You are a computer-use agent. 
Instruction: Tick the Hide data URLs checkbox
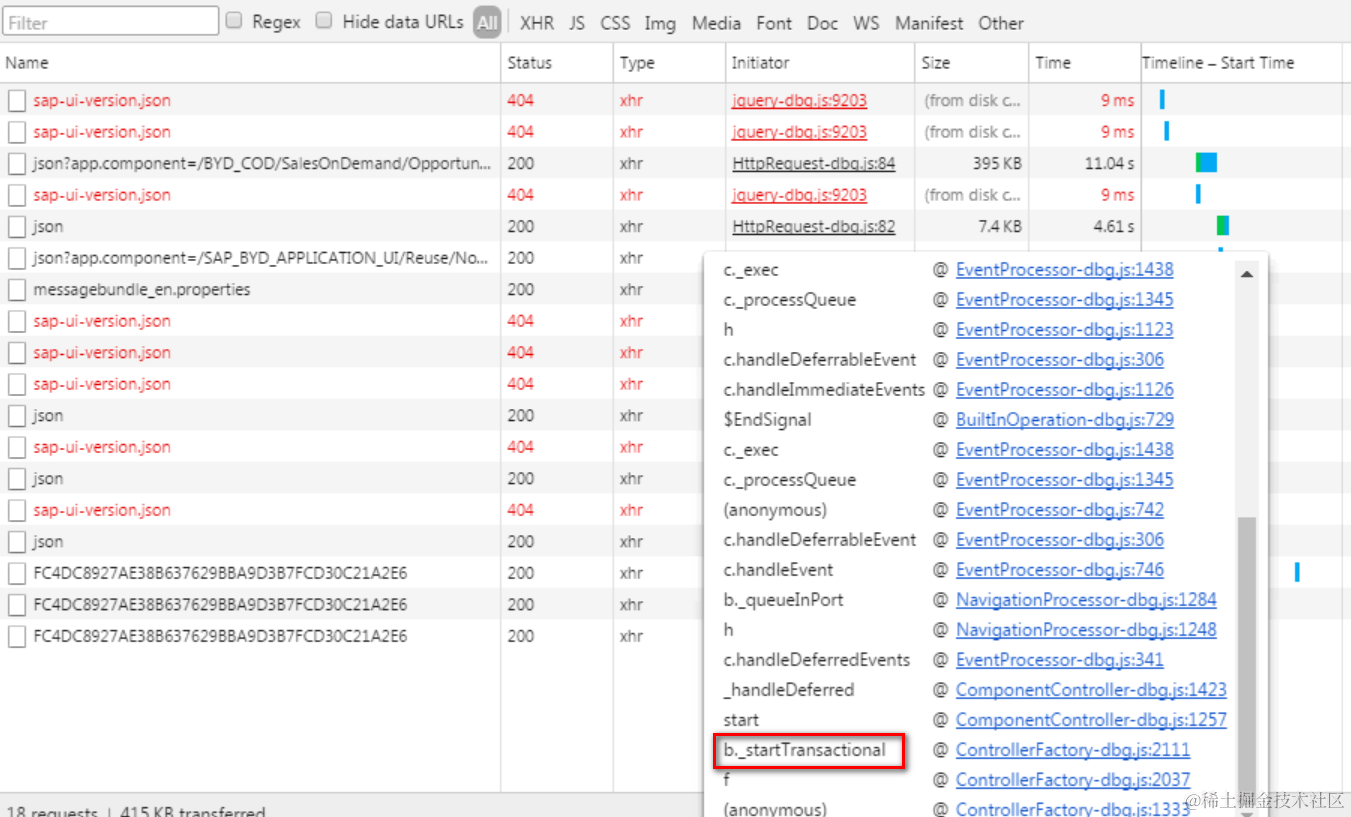point(324,20)
